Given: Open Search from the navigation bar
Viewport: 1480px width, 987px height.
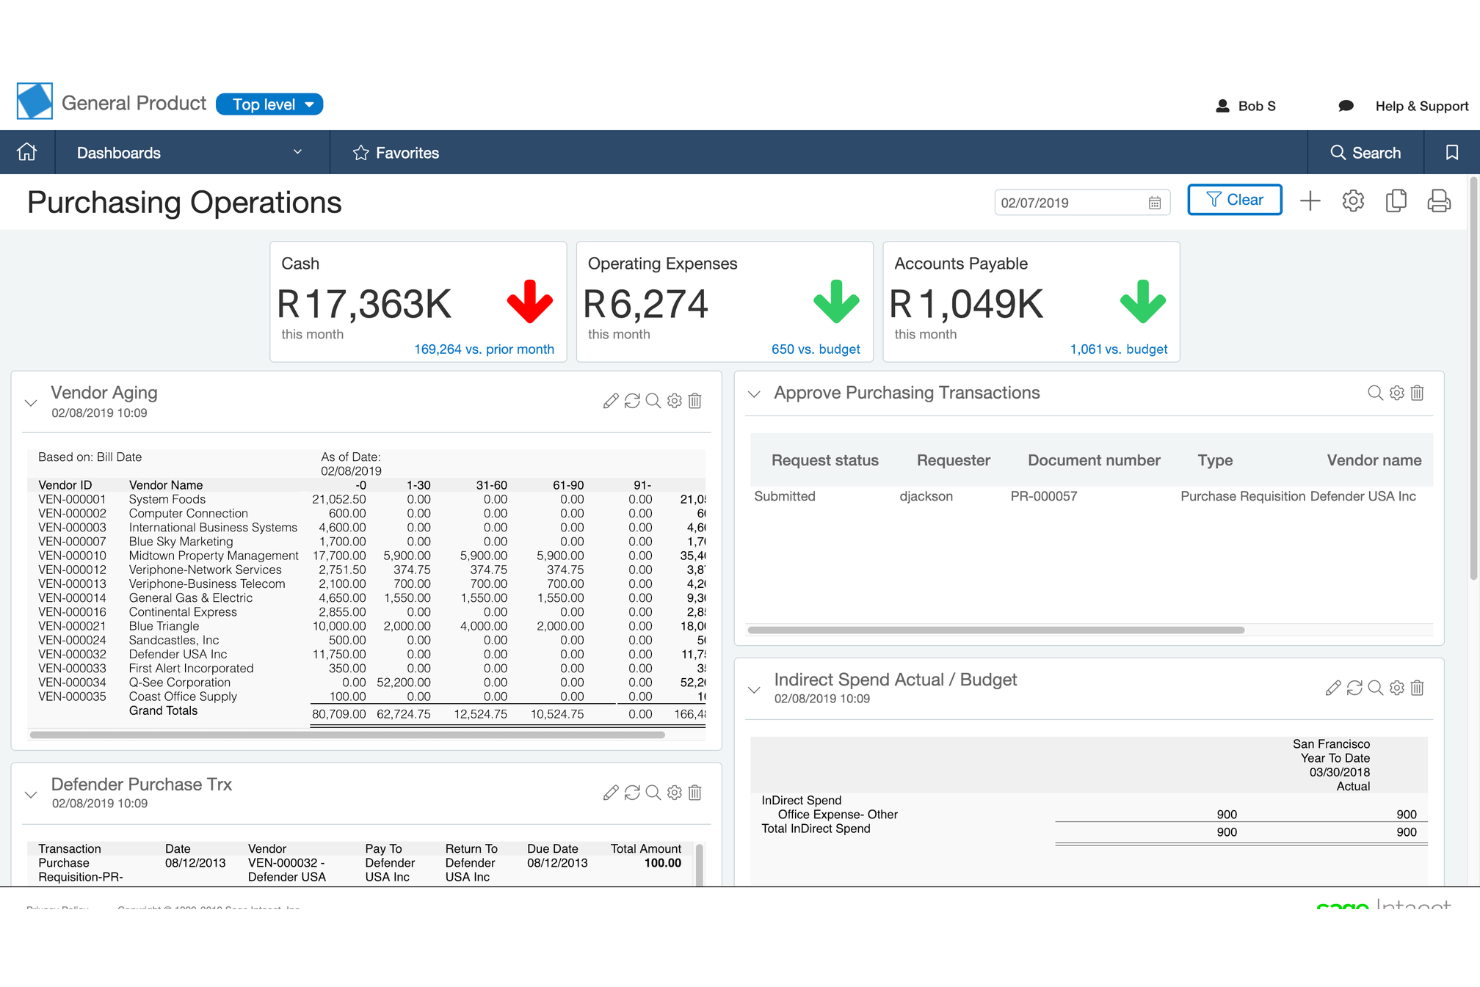Looking at the screenshot, I should click(1366, 152).
